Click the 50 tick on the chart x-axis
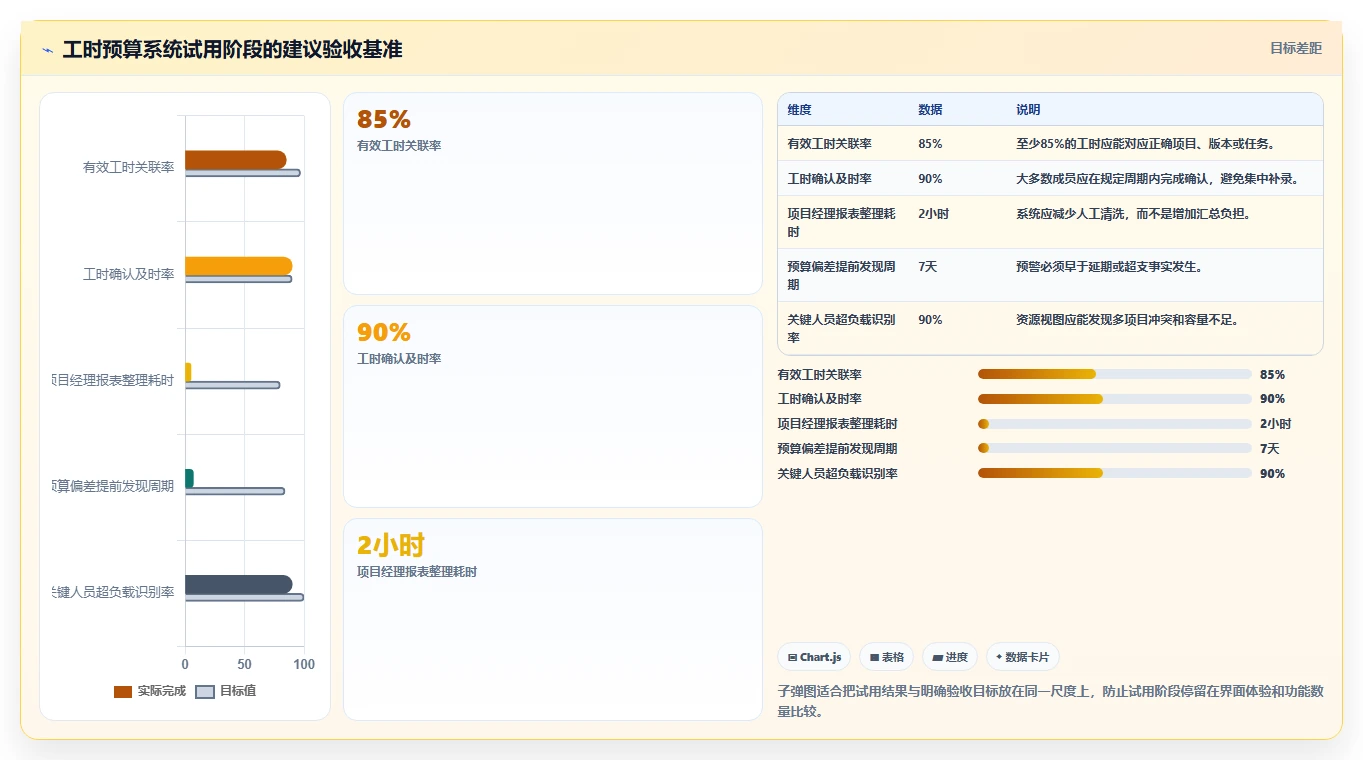This screenshot has width=1363, height=760. click(244, 665)
